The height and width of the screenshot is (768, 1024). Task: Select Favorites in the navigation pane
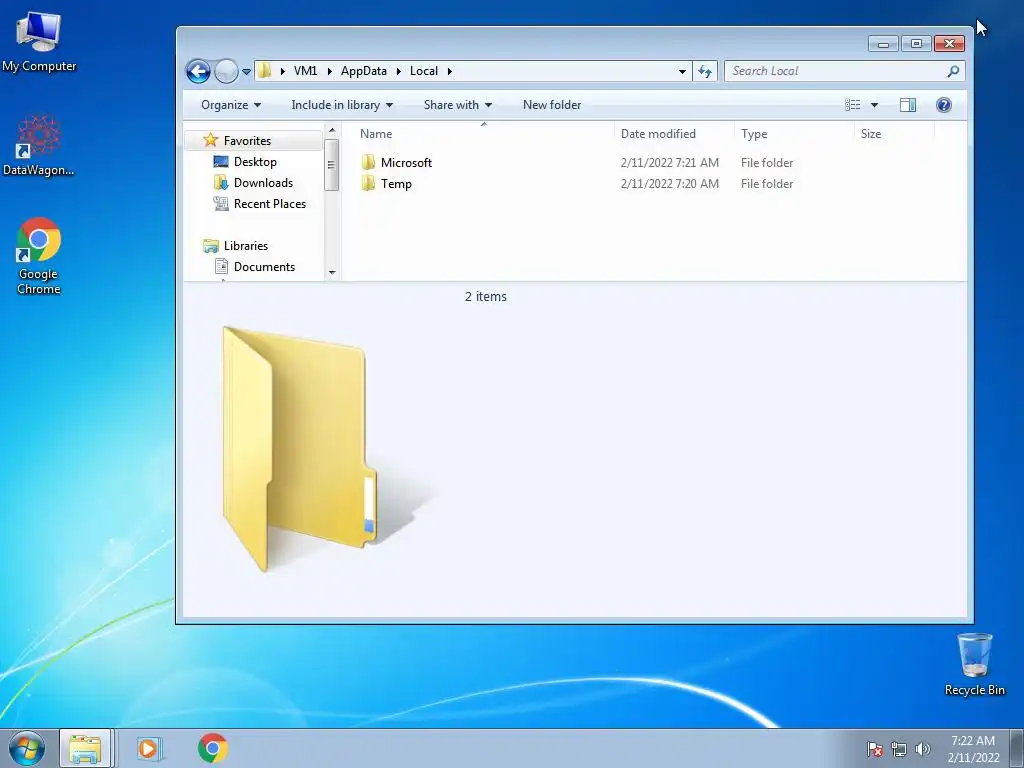click(x=247, y=140)
